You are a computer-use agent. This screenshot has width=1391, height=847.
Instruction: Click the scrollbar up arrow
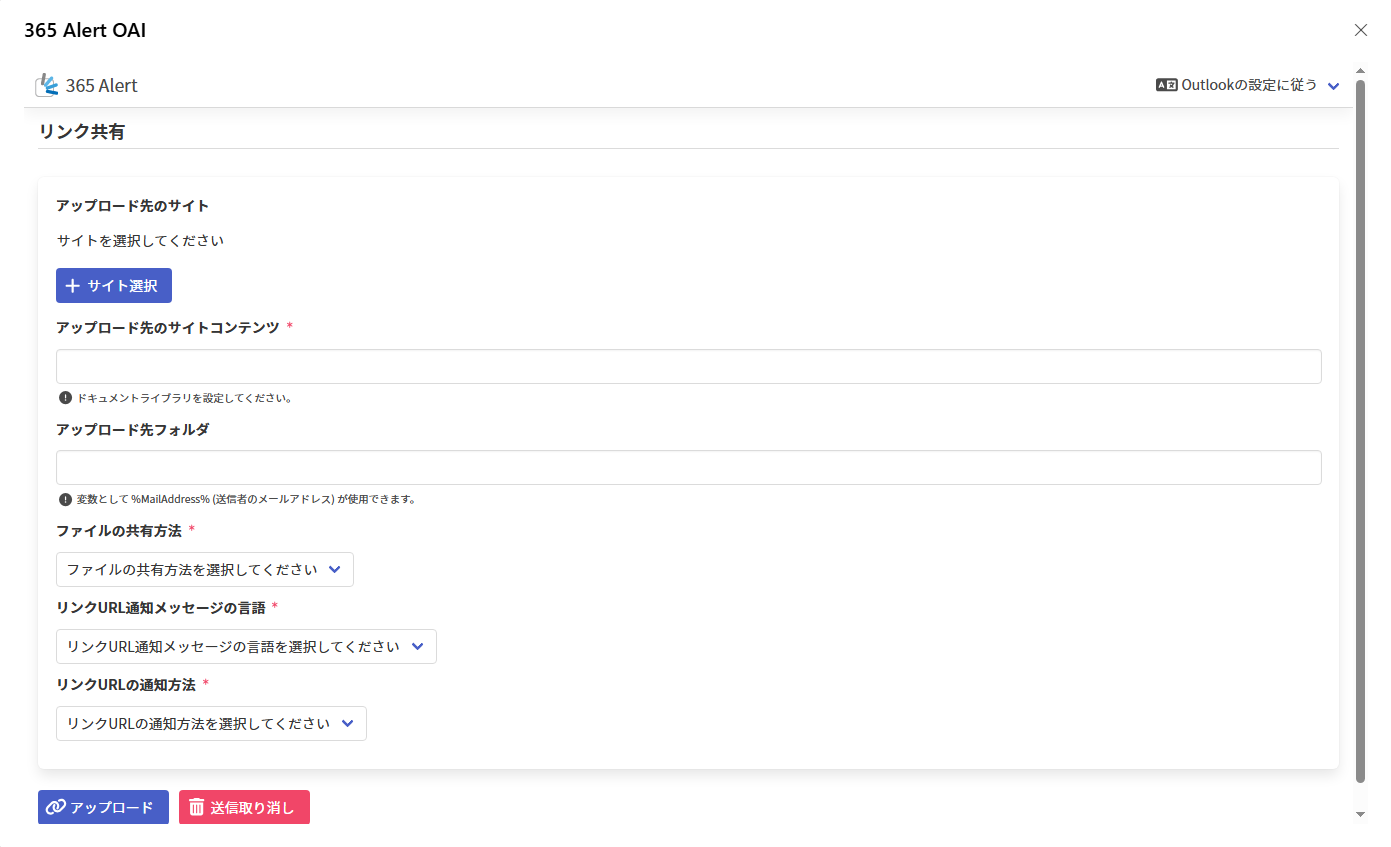(x=1360, y=71)
